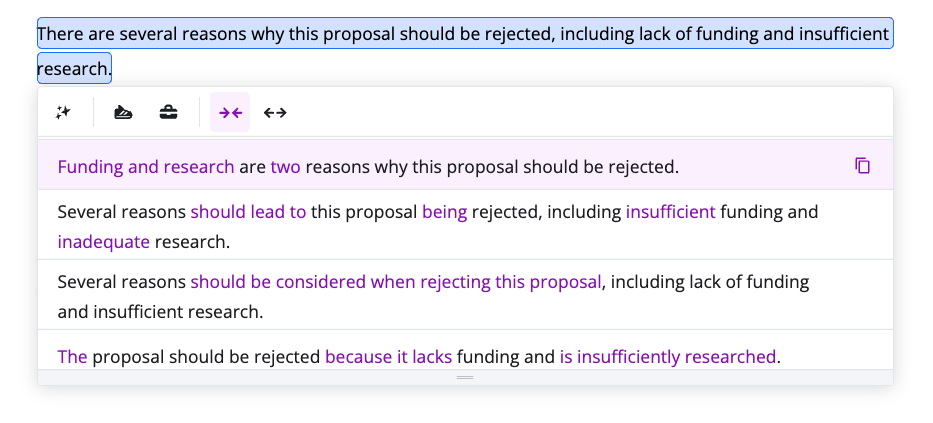Click purple phrase 'should lead to'

pos(248,212)
